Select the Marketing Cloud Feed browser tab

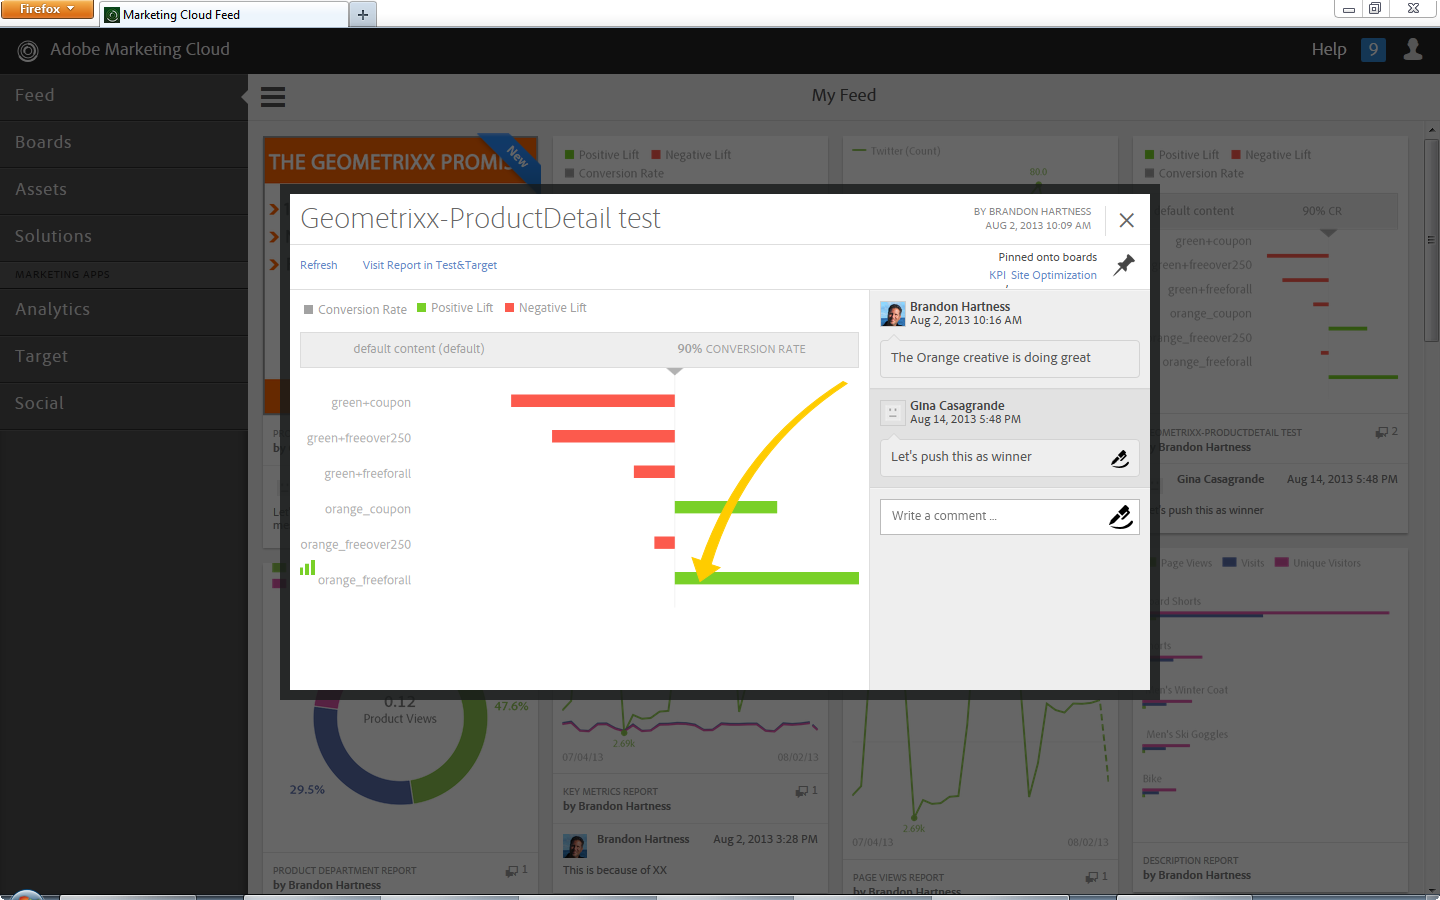224,14
